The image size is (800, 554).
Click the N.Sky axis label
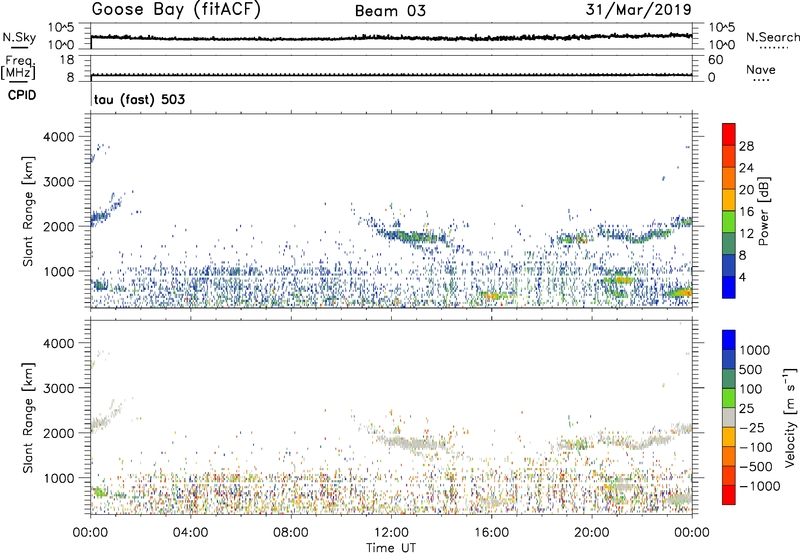click(19, 37)
